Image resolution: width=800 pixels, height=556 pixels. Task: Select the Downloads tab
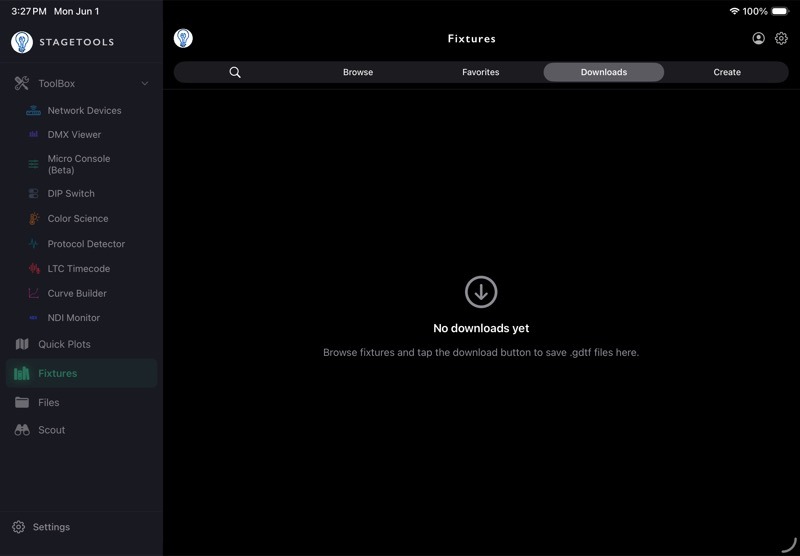604,72
